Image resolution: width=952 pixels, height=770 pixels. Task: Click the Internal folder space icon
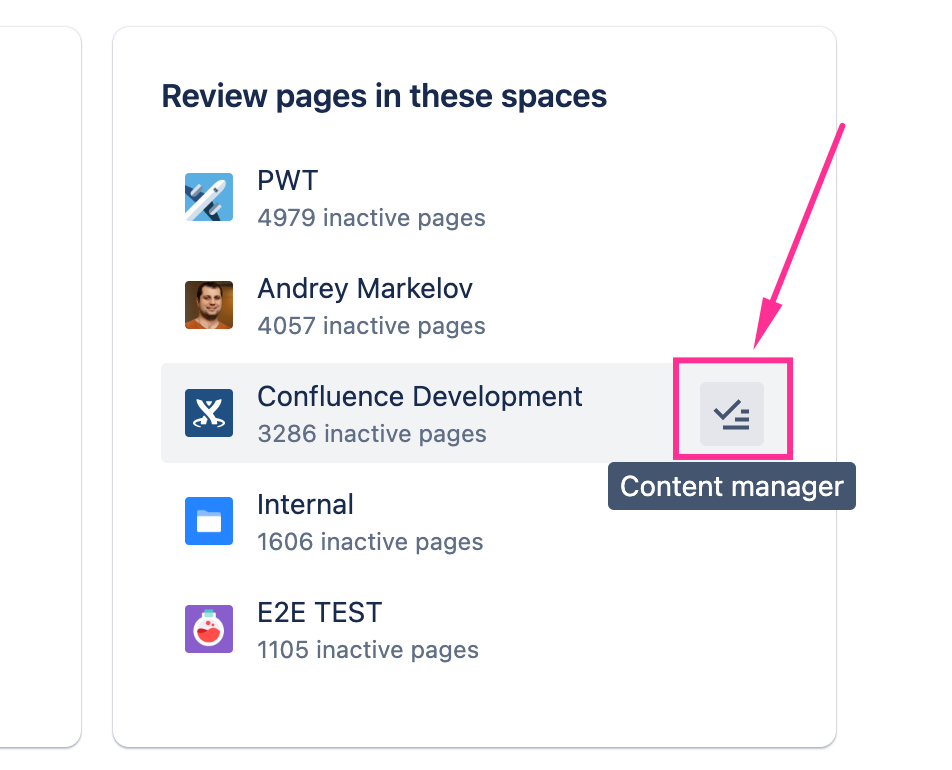209,521
